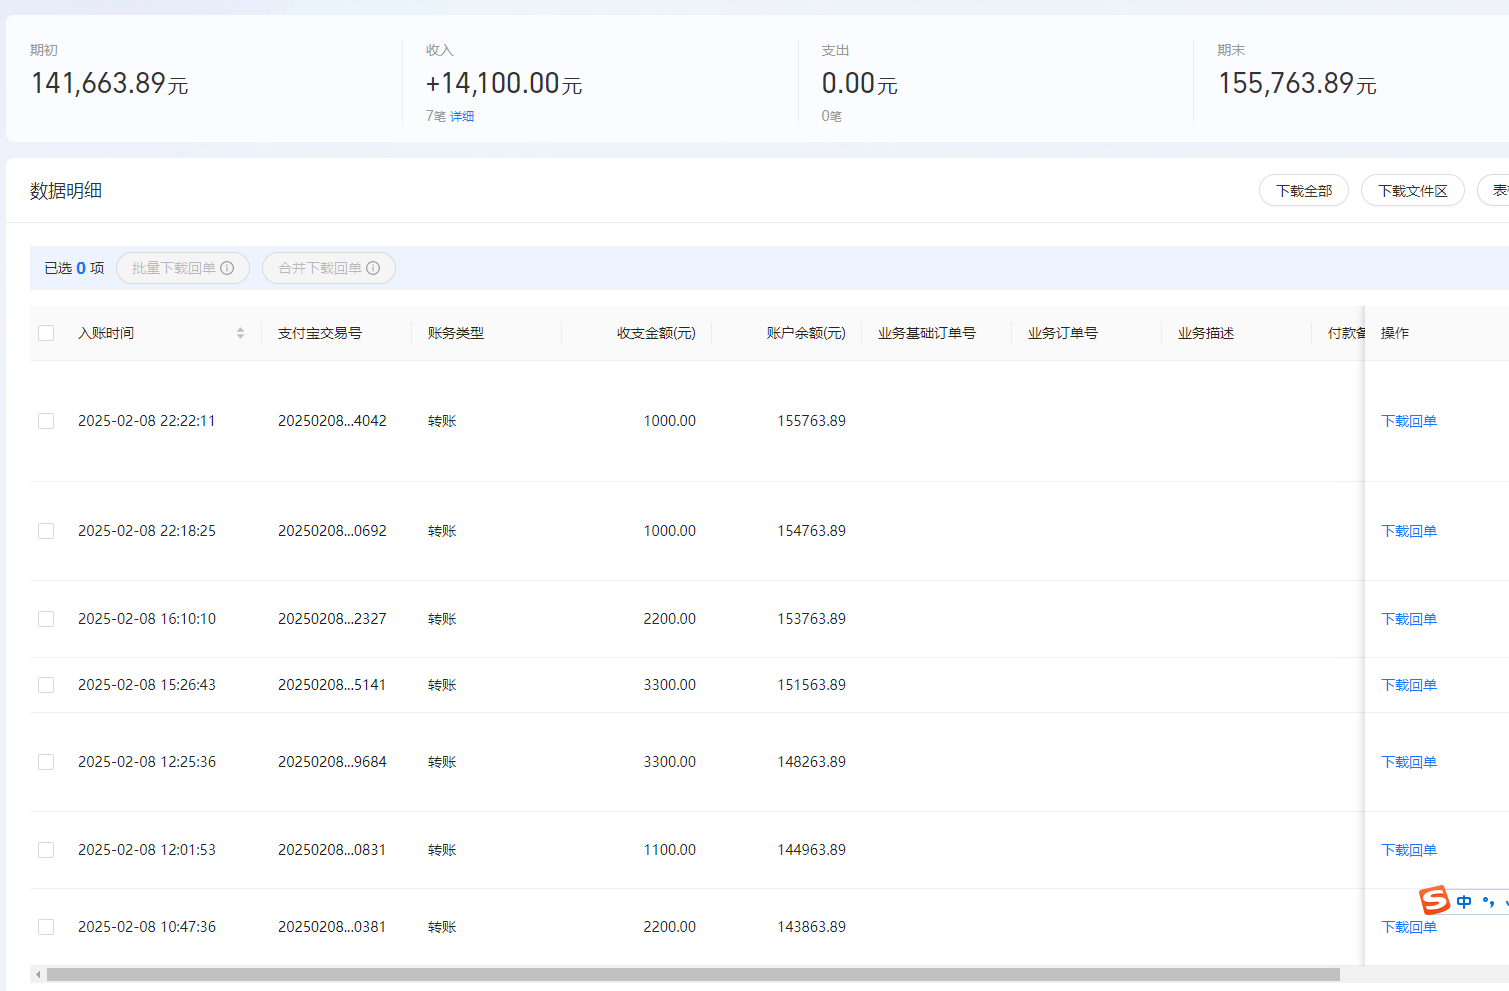The image size is (1509, 991).
Task: Click the 合并下载回单 button
Action: [320, 268]
